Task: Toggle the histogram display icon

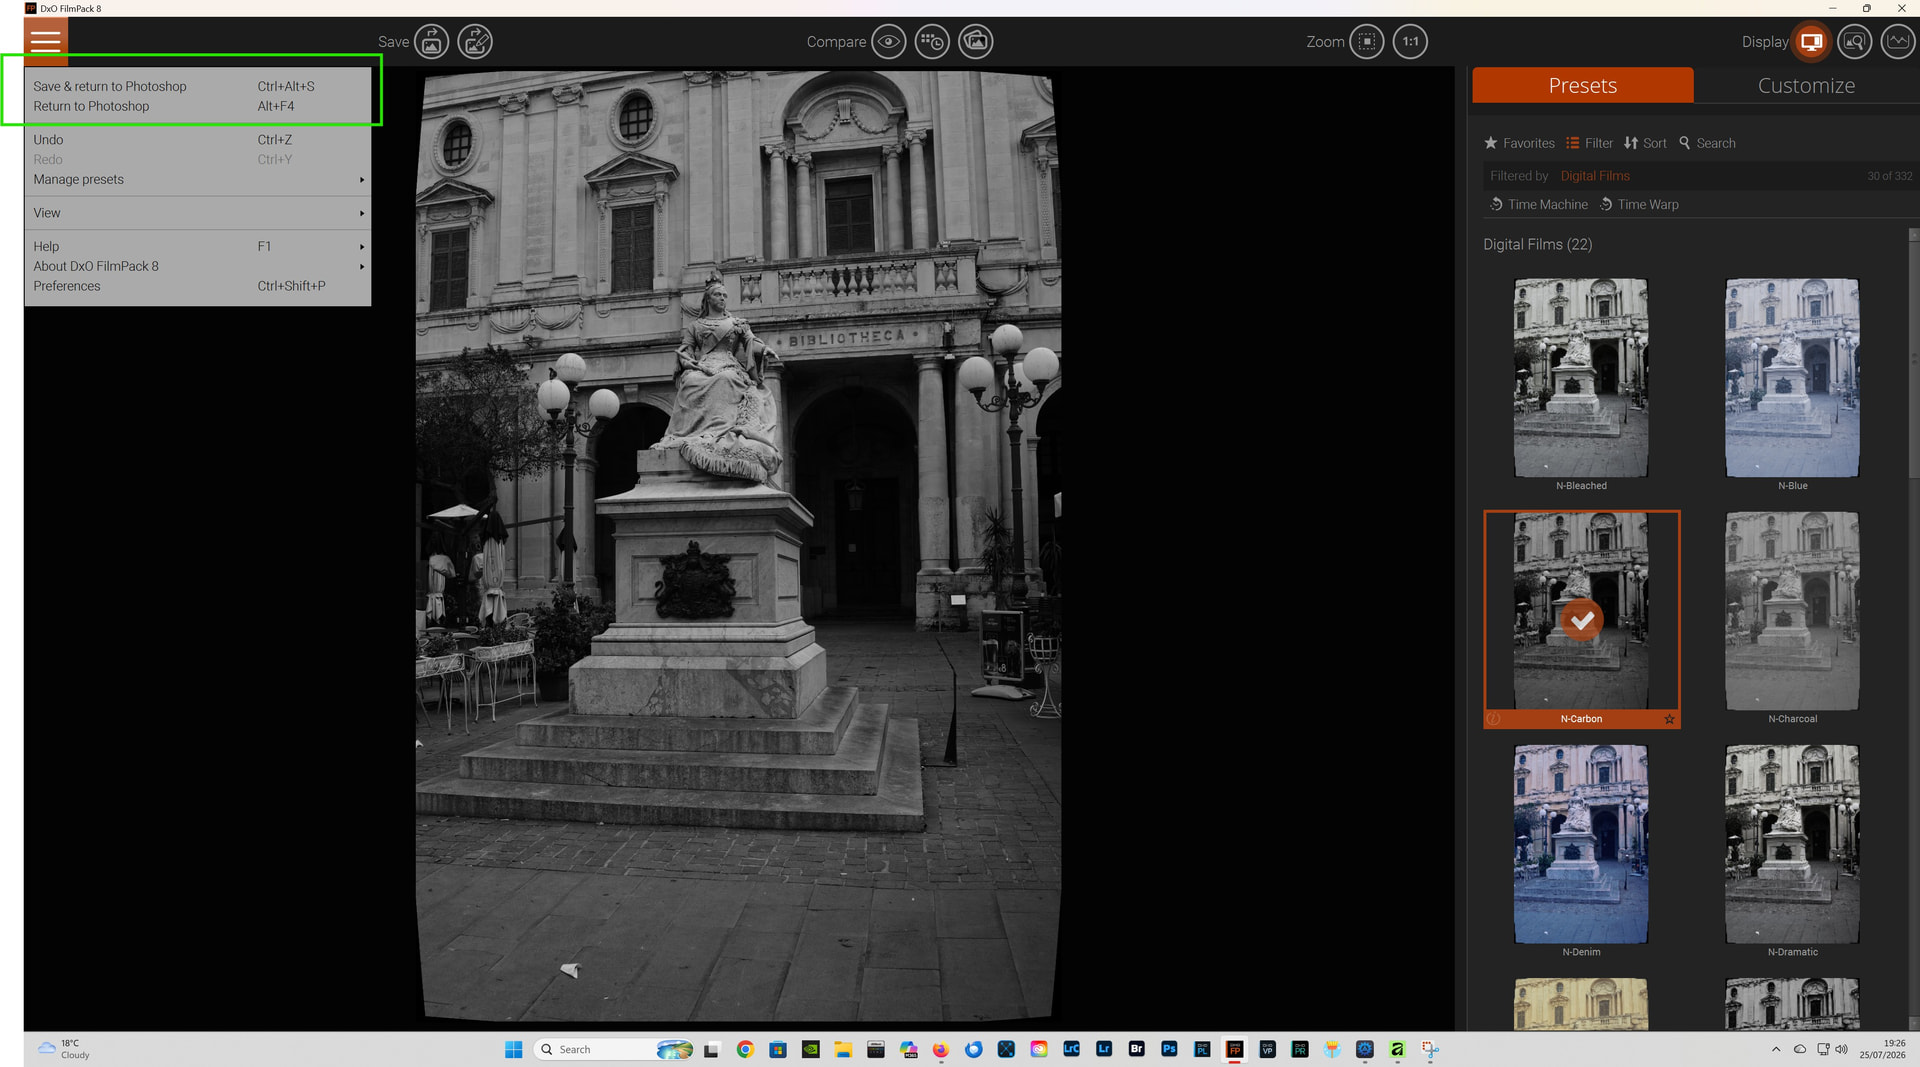Action: pos(1897,42)
